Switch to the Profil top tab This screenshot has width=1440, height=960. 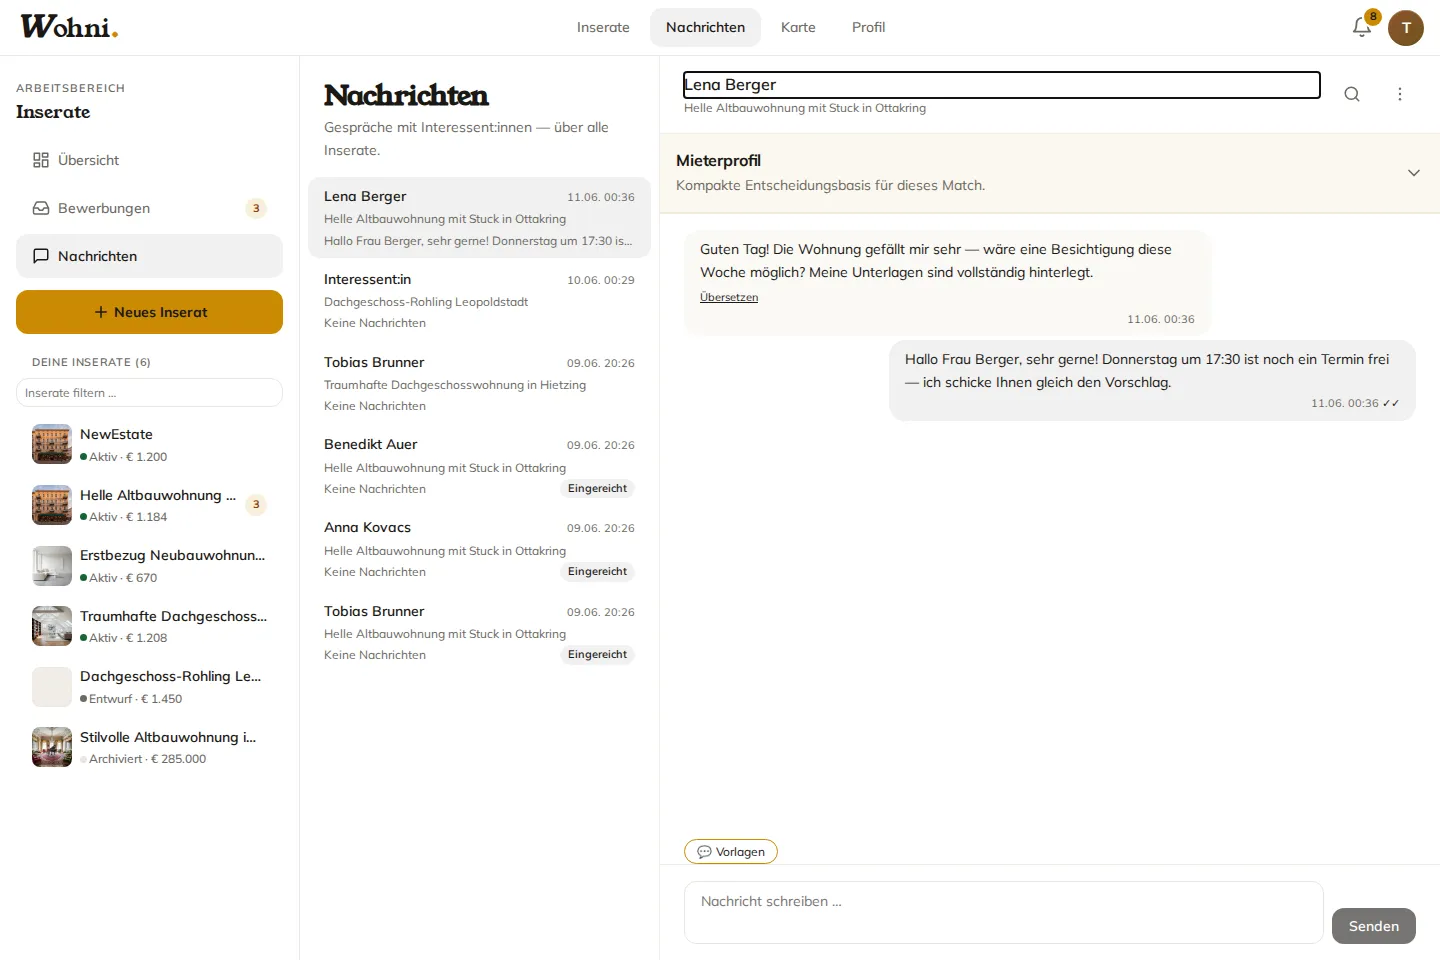pos(868,27)
